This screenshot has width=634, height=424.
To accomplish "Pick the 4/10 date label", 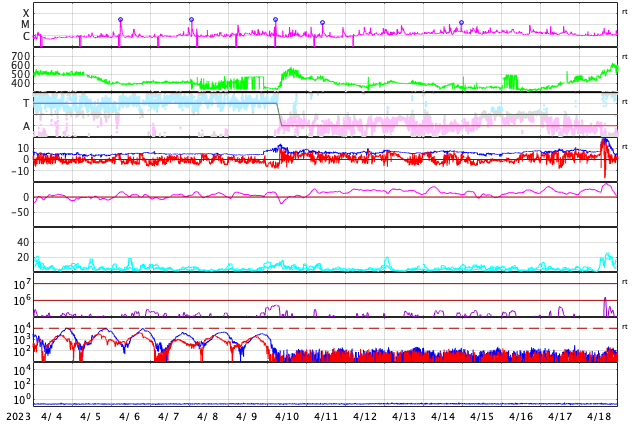I will pos(287,416).
